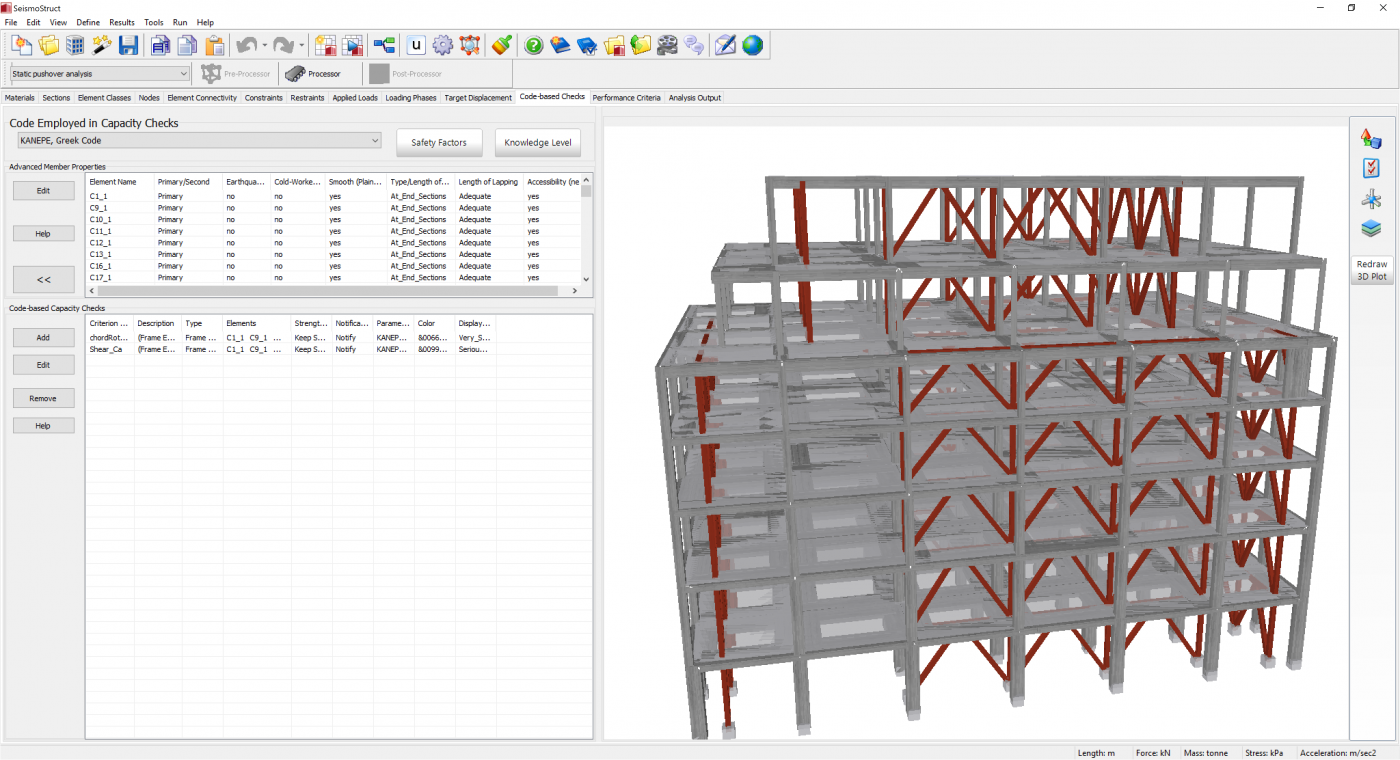Open the chat bubbles forum icon
This screenshot has width=1400, height=760.
point(694,45)
